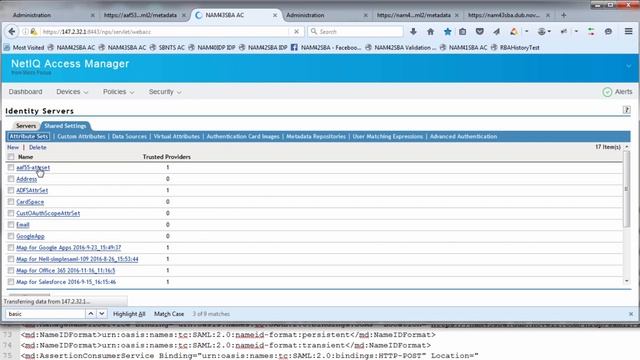640x360 pixels.
Task: Check the CustOAuthScopeAttrSet row checkbox
Action: (11, 213)
